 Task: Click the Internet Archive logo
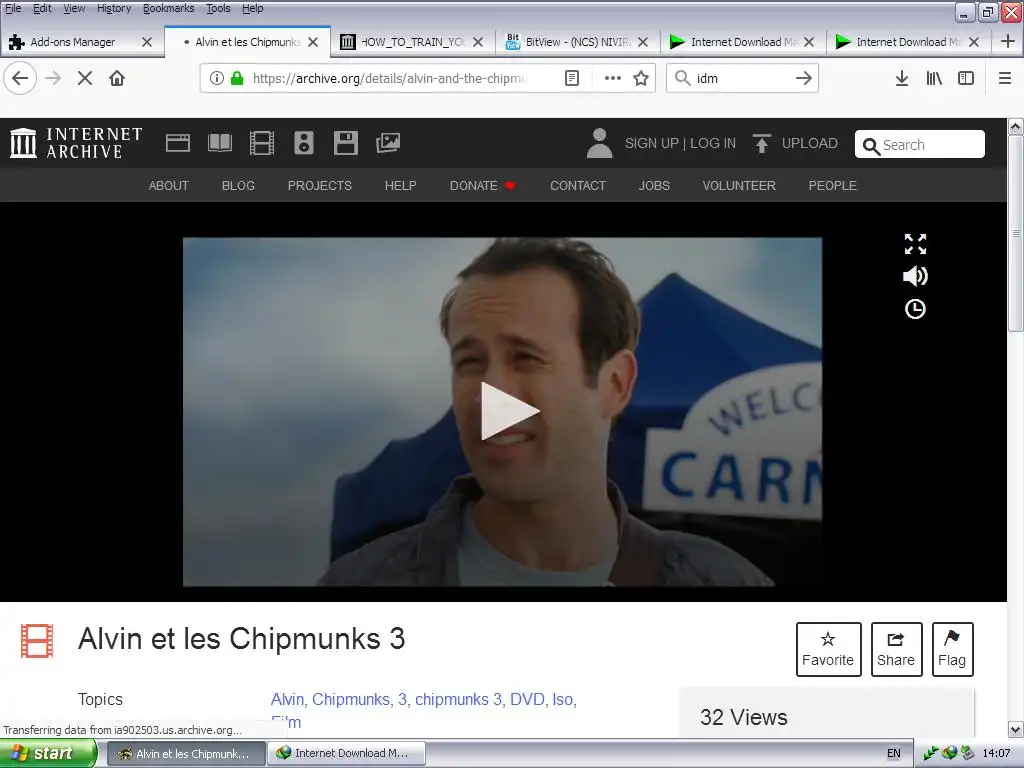(76, 143)
